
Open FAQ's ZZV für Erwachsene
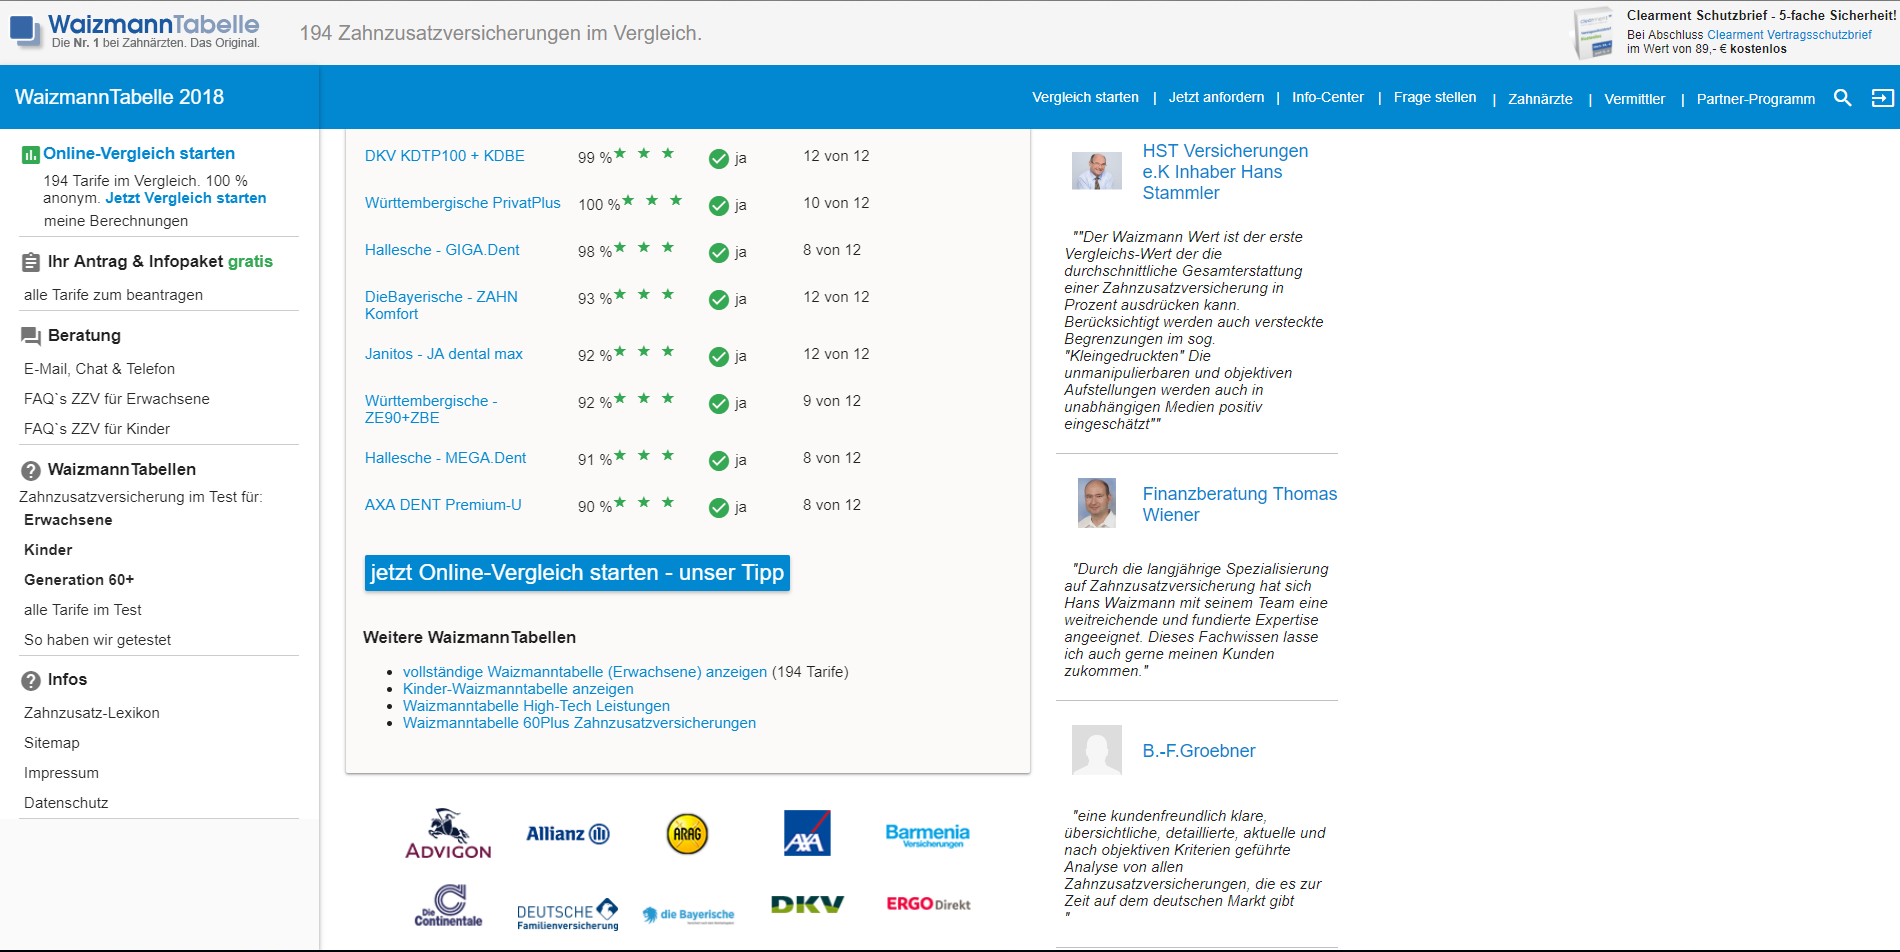click(x=117, y=399)
